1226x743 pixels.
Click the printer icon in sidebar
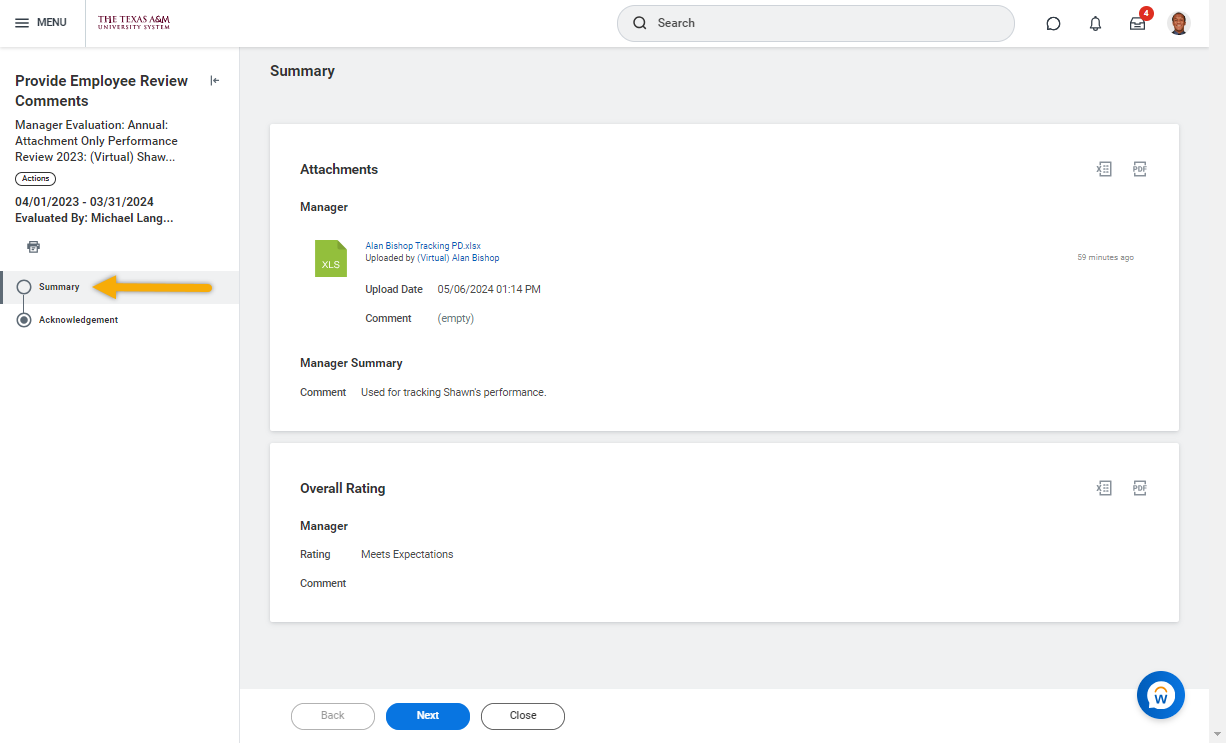pos(33,247)
